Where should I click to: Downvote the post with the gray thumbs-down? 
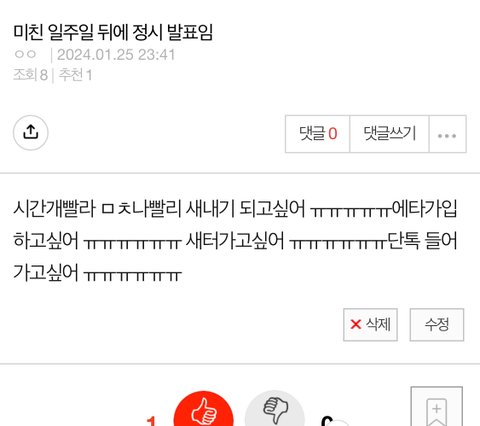coord(275,409)
